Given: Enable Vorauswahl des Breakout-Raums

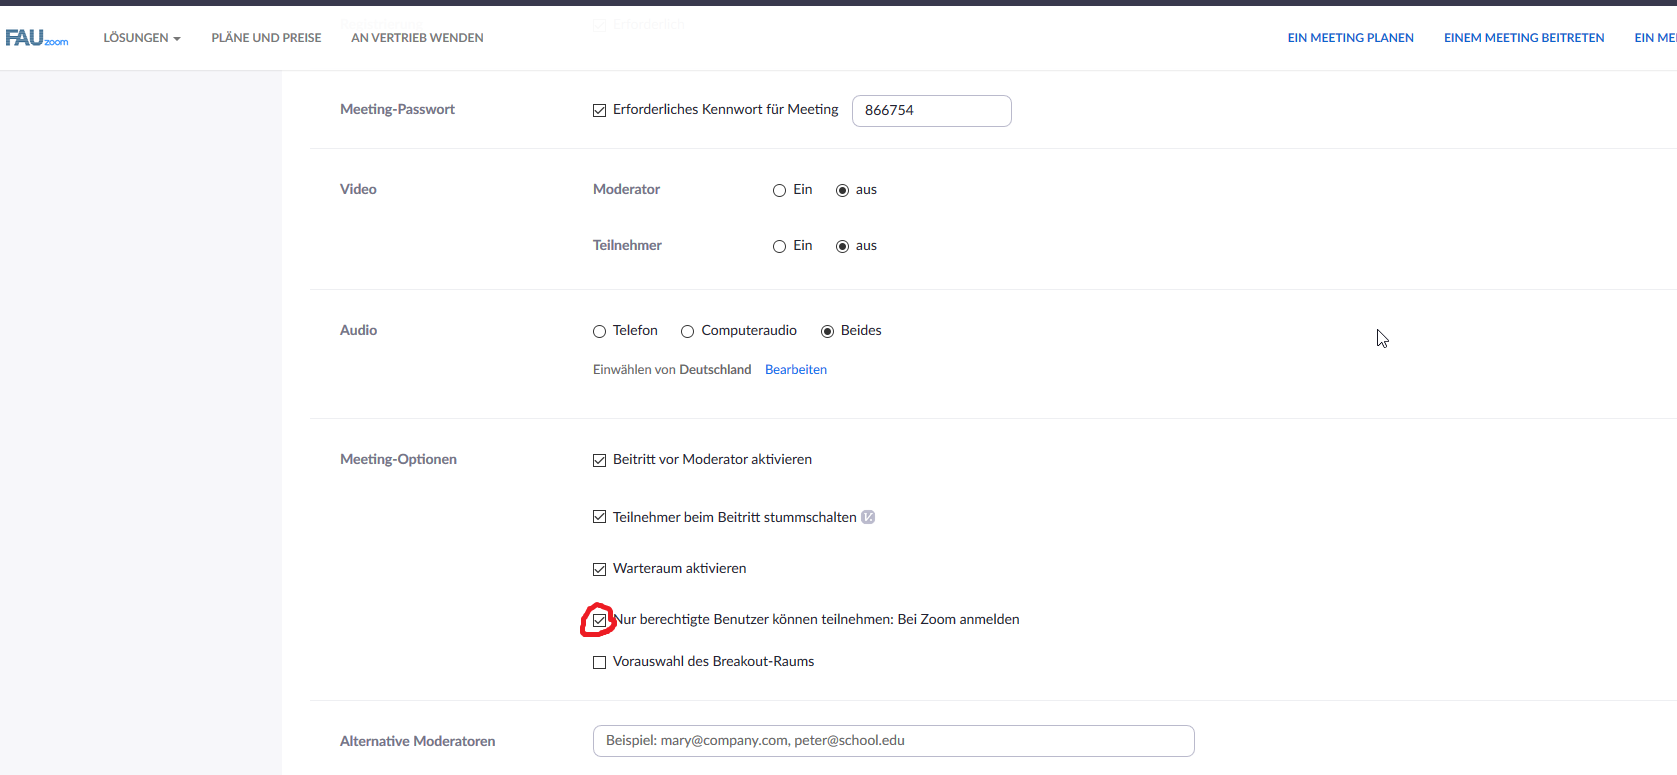Looking at the screenshot, I should coord(600,662).
